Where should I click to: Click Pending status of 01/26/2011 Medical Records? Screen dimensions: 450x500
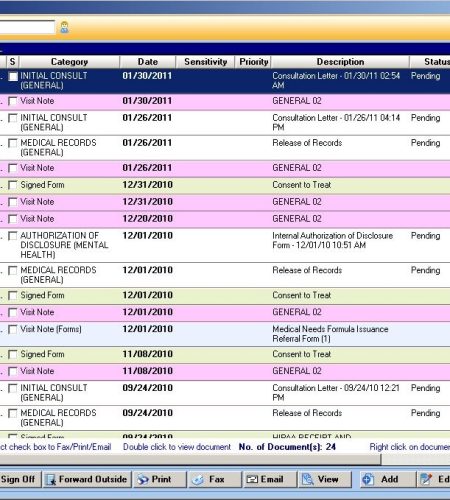click(426, 143)
